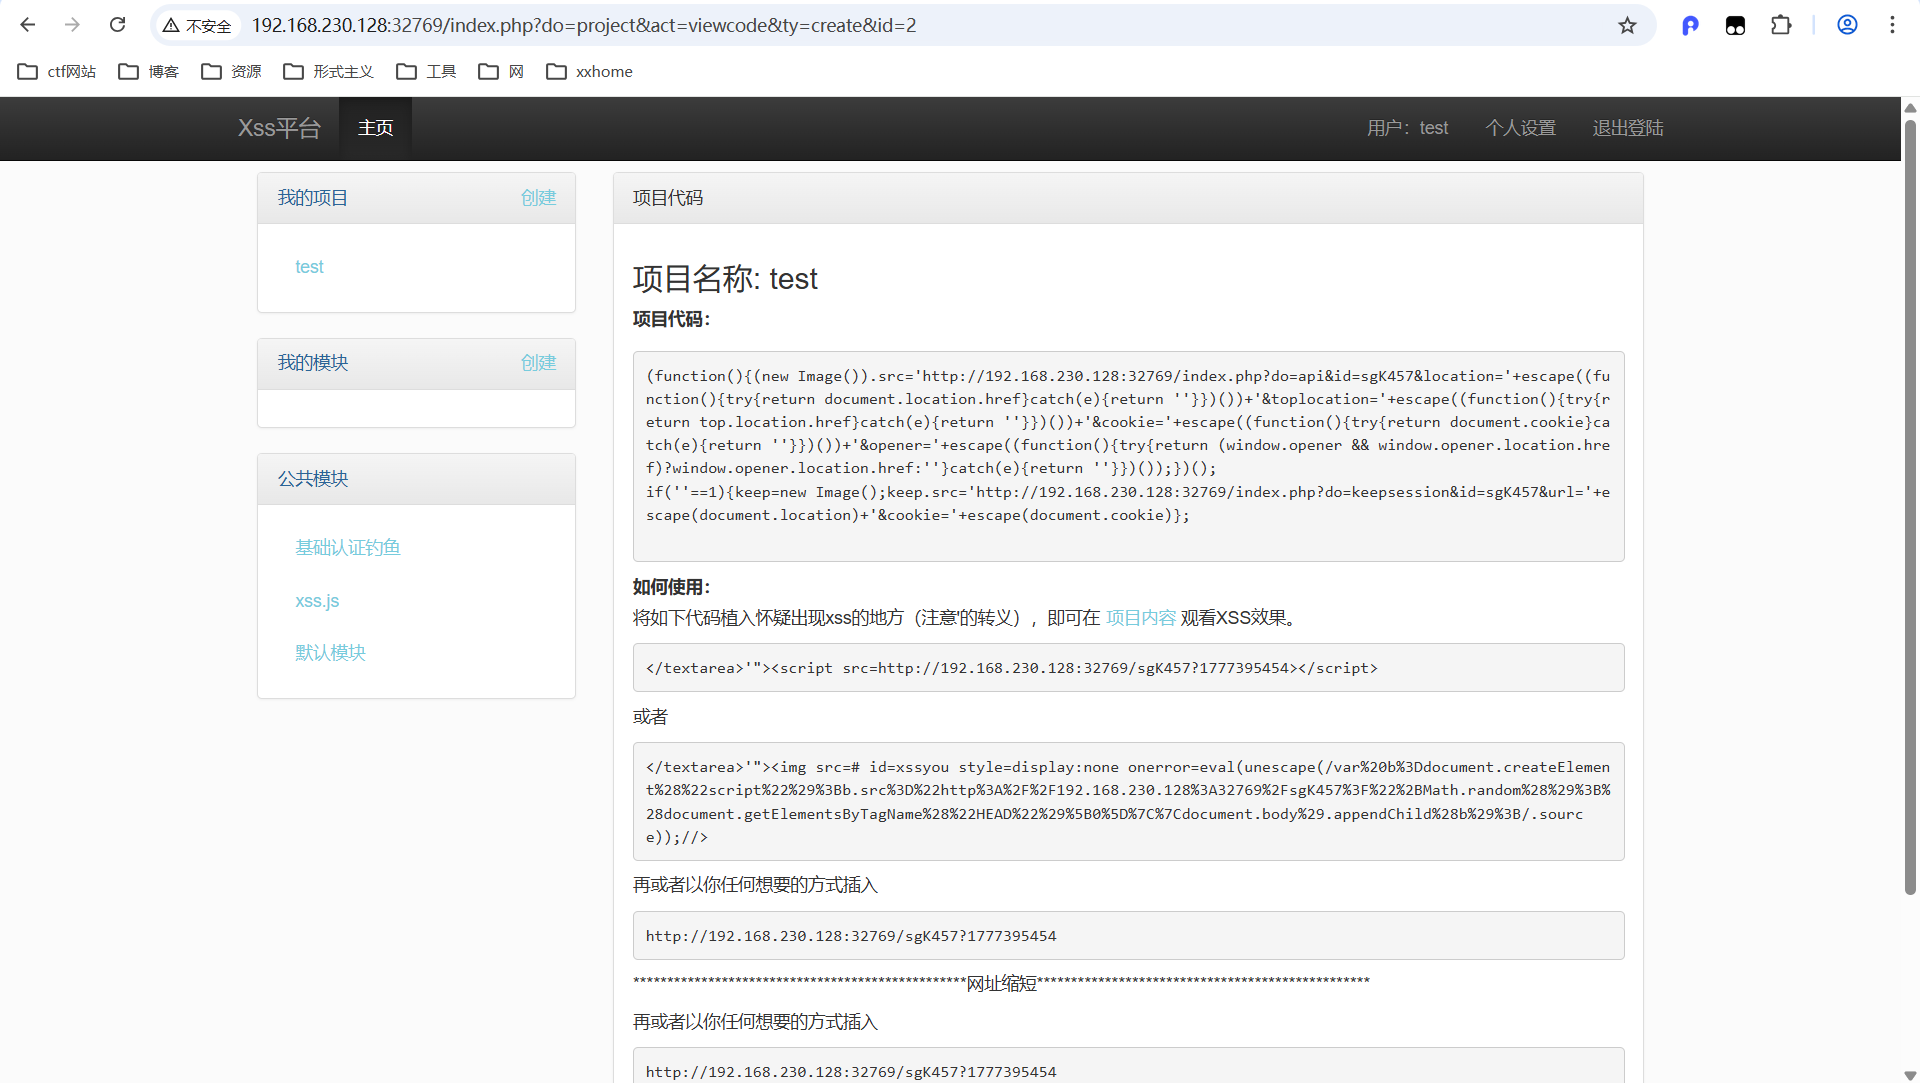Open the 基础认证钓鱼 public module
This screenshot has height=1083, width=1920.
pyautogui.click(x=348, y=548)
